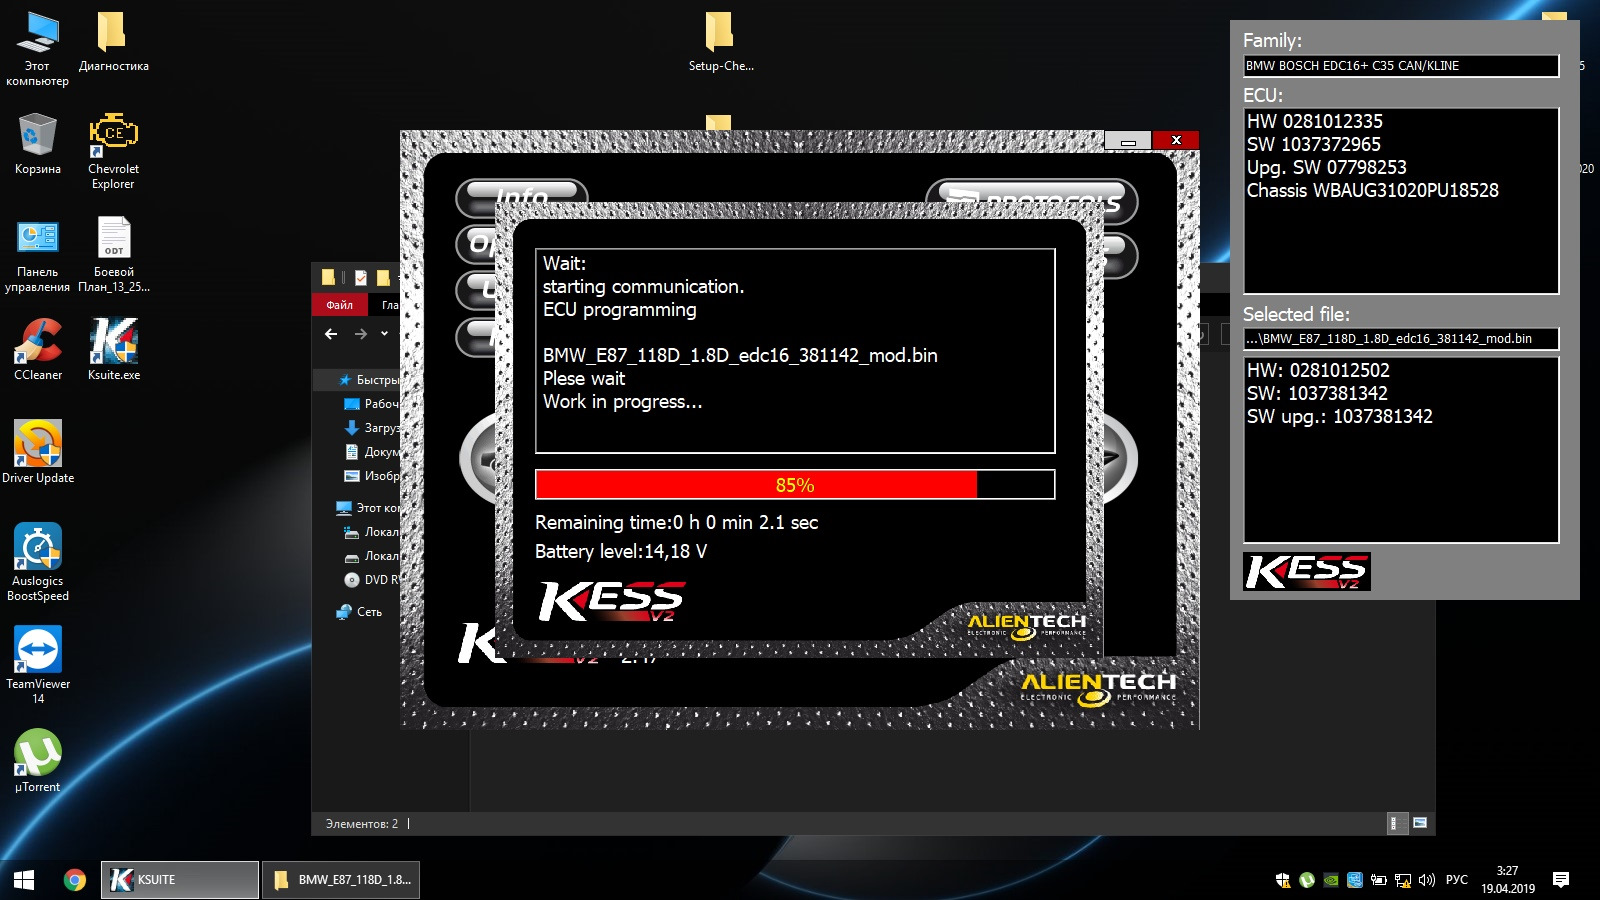Click 'Battery level:14,18 V' text

click(621, 551)
